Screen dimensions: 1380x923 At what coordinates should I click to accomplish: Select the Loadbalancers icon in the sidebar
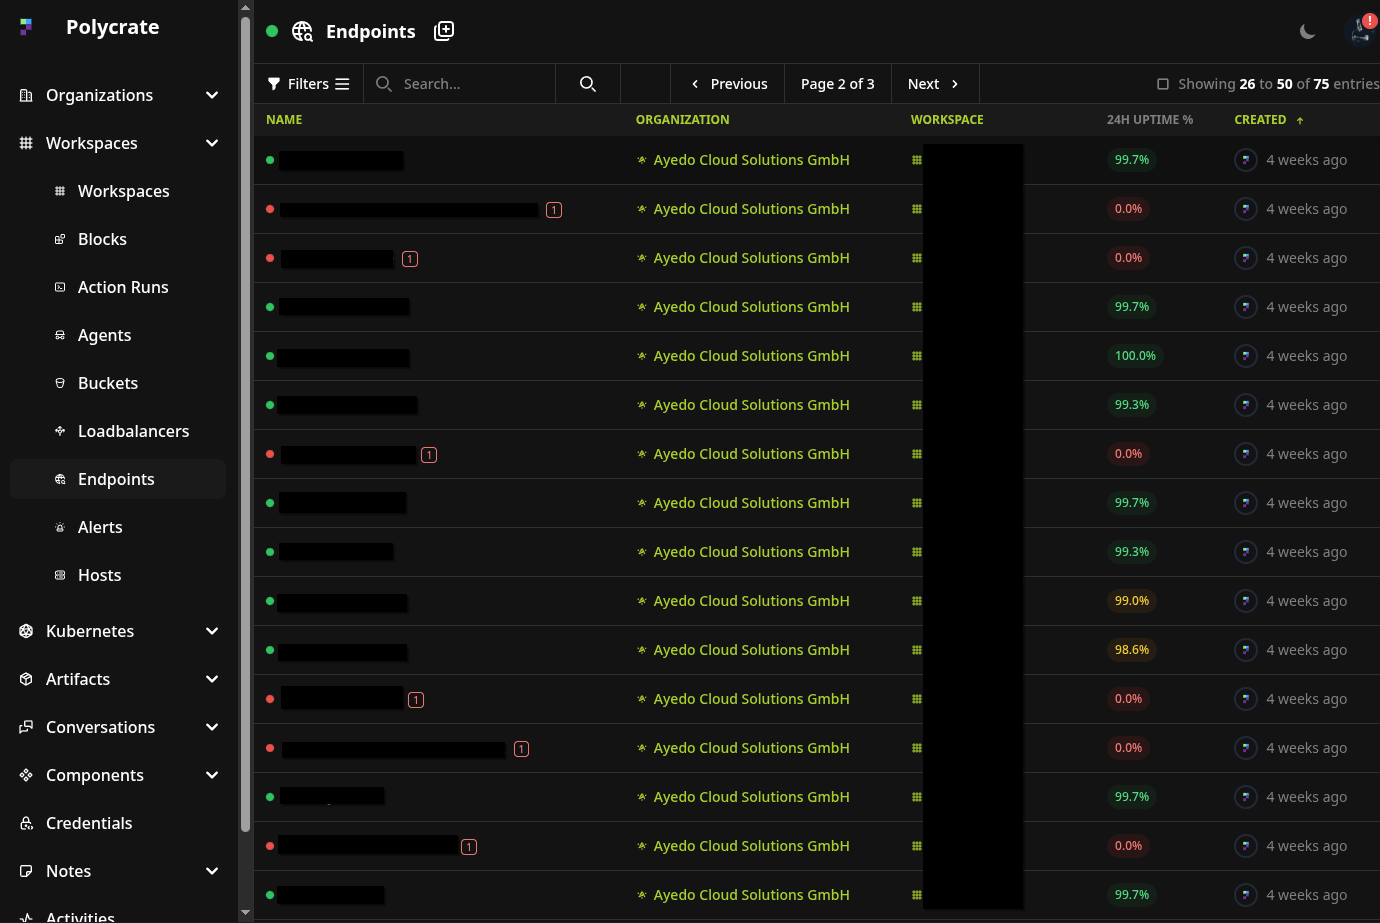click(60, 431)
